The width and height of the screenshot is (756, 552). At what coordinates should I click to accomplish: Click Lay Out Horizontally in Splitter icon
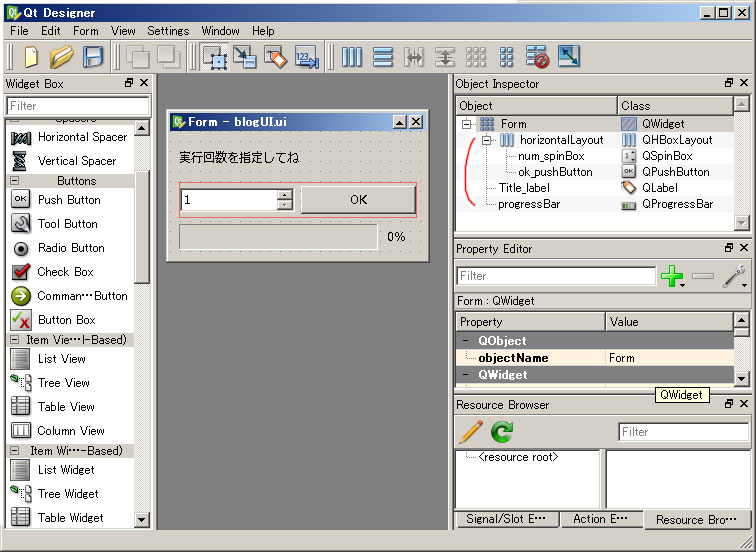(414, 57)
